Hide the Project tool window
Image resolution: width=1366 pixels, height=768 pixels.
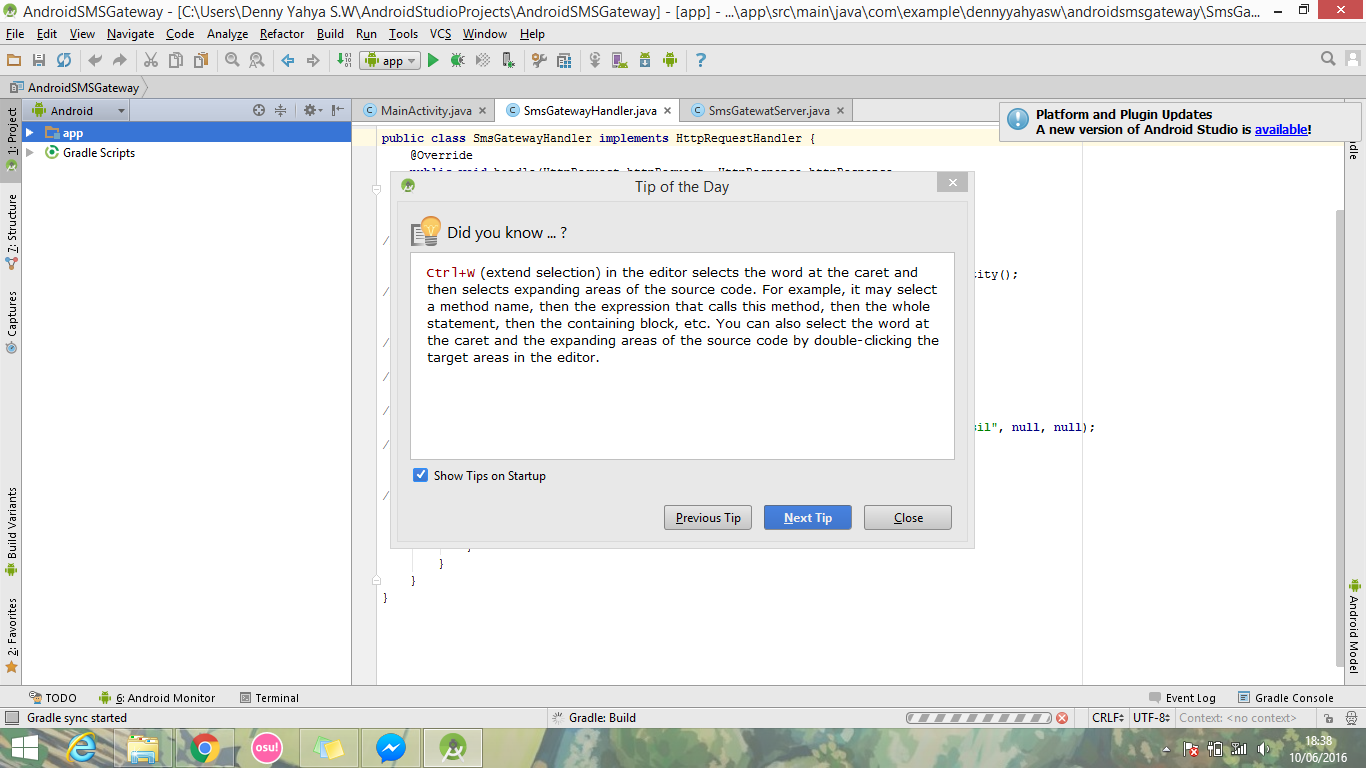tap(338, 110)
